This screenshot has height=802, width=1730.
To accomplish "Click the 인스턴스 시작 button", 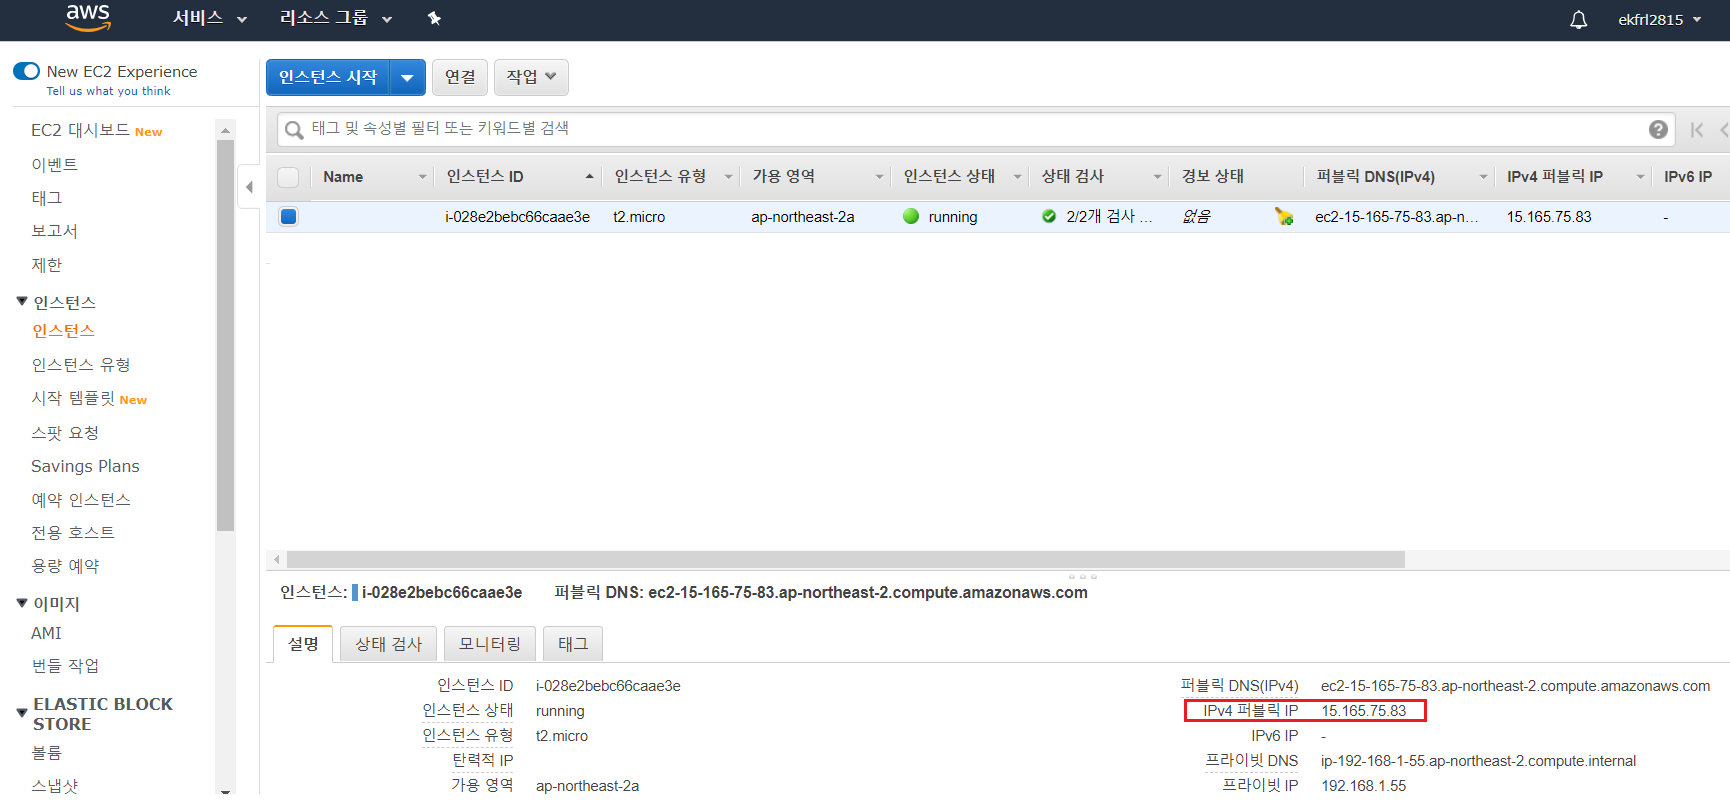I will coord(328,77).
